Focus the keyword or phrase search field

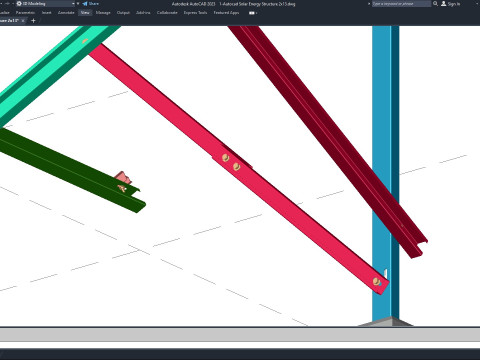point(401,4)
